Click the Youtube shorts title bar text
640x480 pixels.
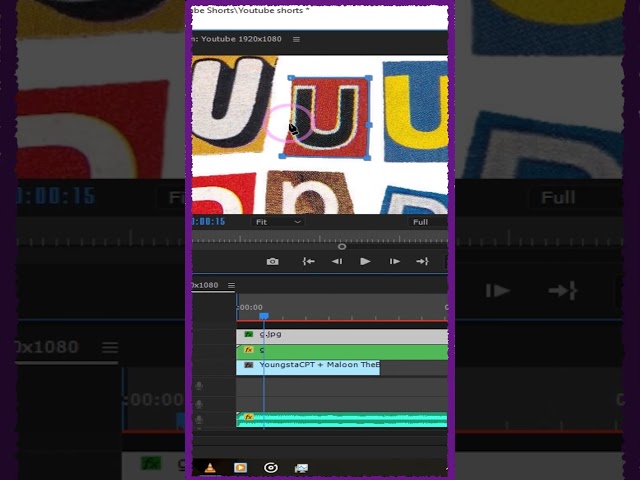250,11
